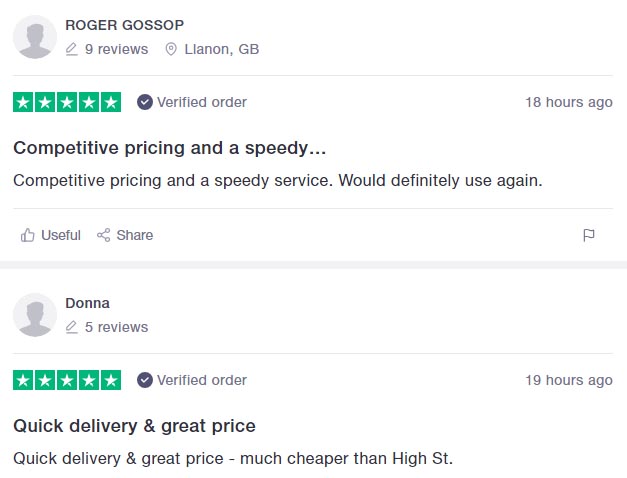Open the Competitive pricing review title

tap(170, 148)
